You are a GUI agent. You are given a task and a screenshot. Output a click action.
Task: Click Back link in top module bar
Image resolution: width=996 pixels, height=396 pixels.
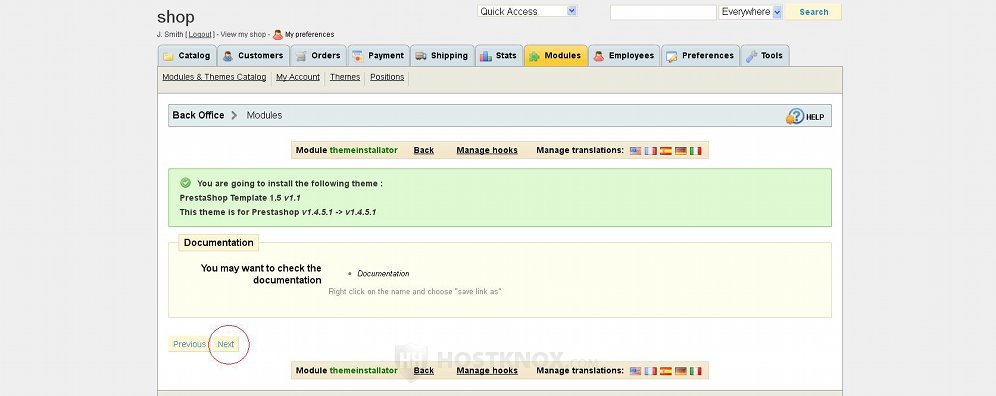coord(424,151)
